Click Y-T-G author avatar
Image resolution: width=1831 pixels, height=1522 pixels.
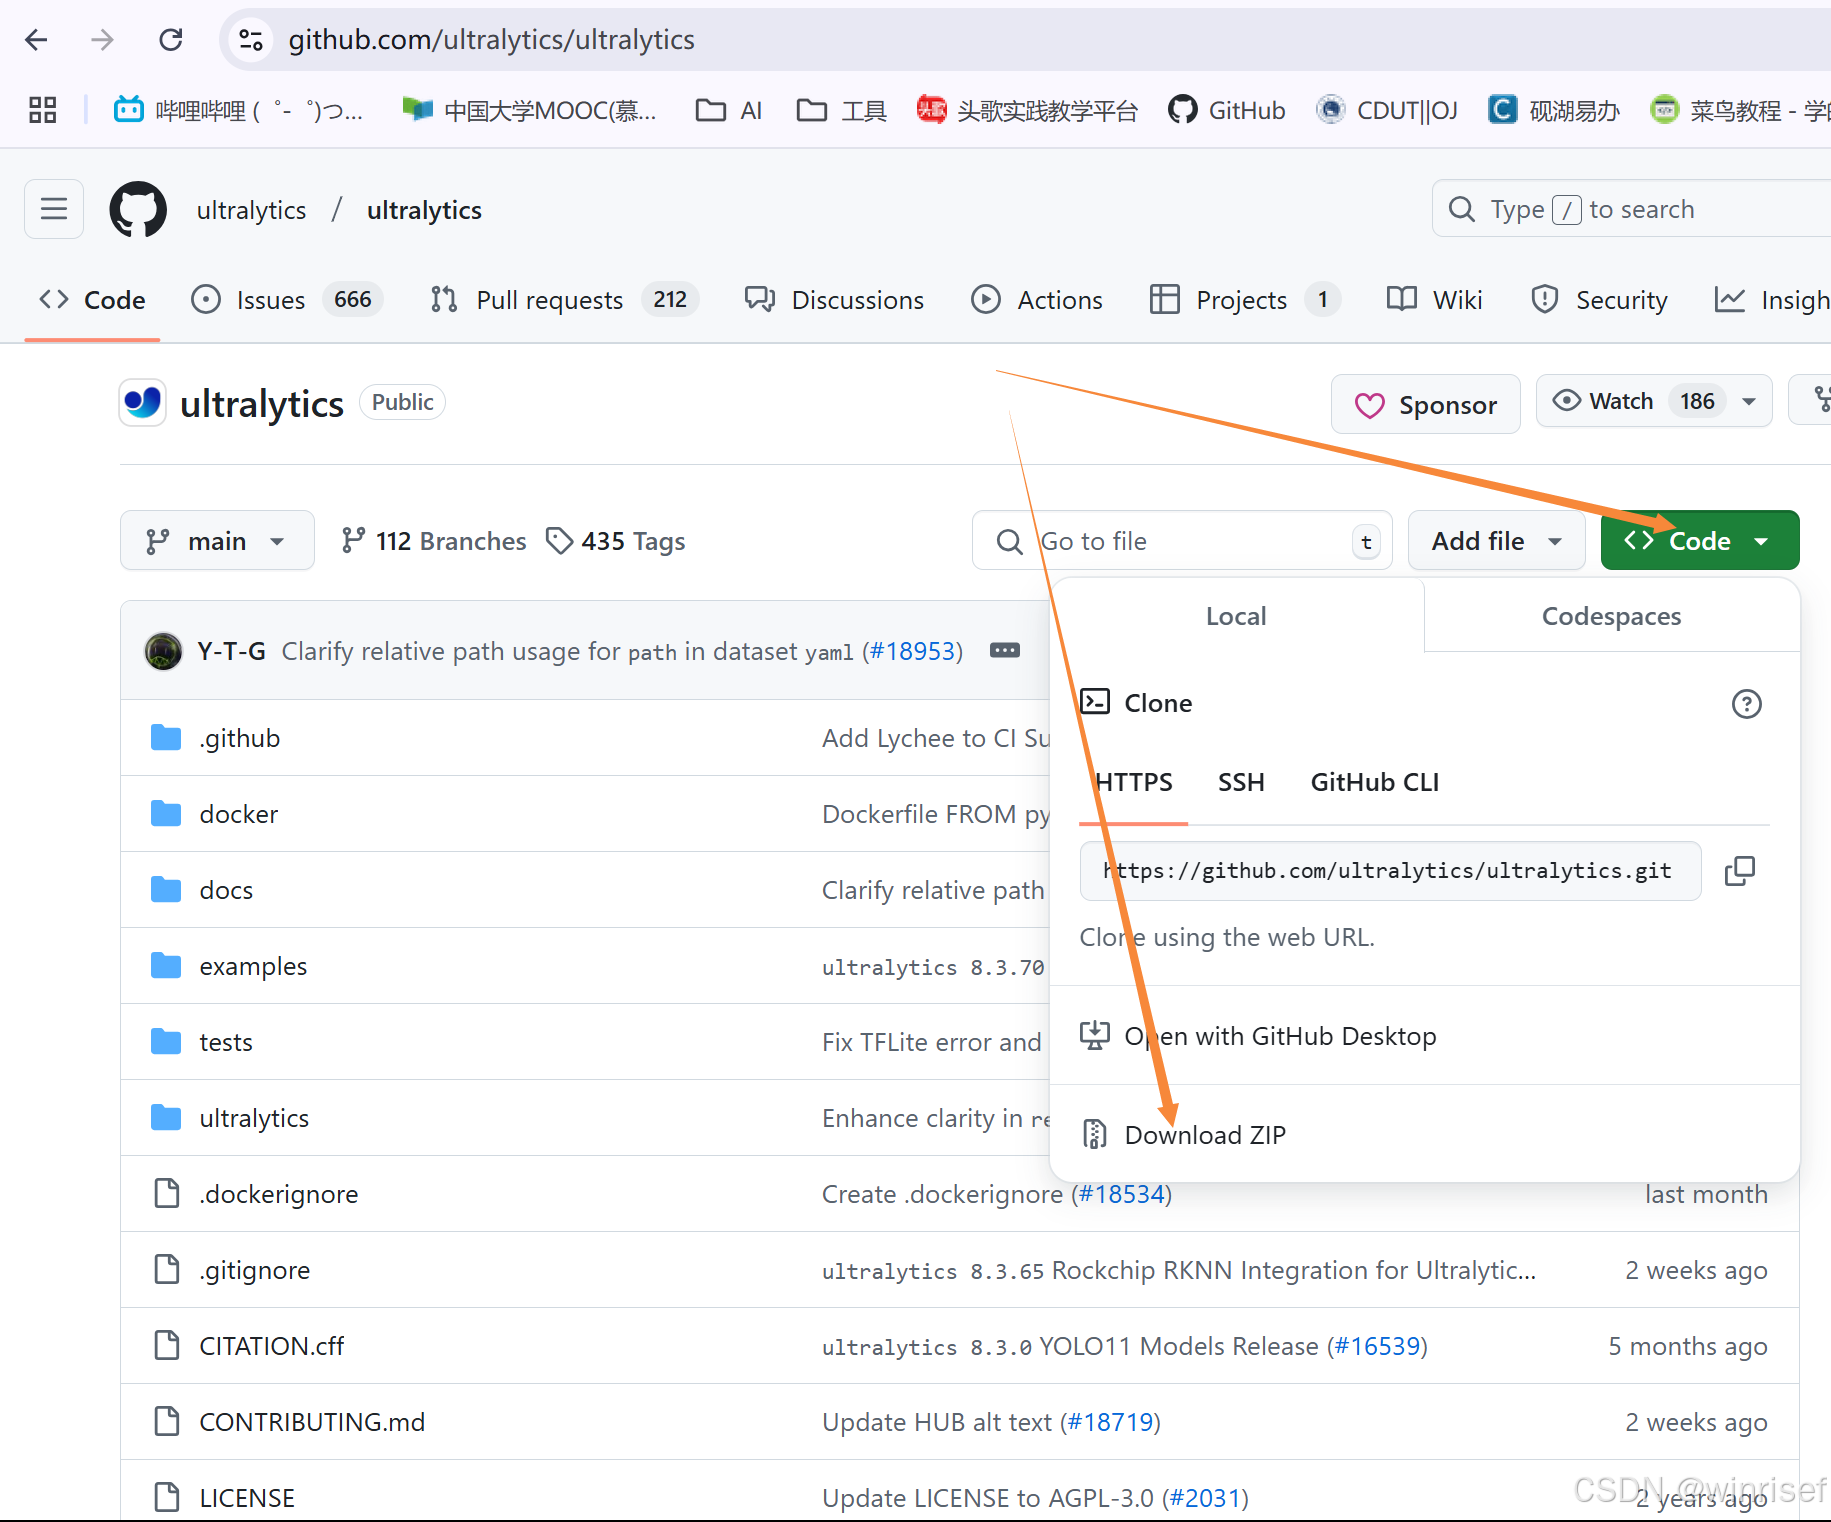point(163,651)
